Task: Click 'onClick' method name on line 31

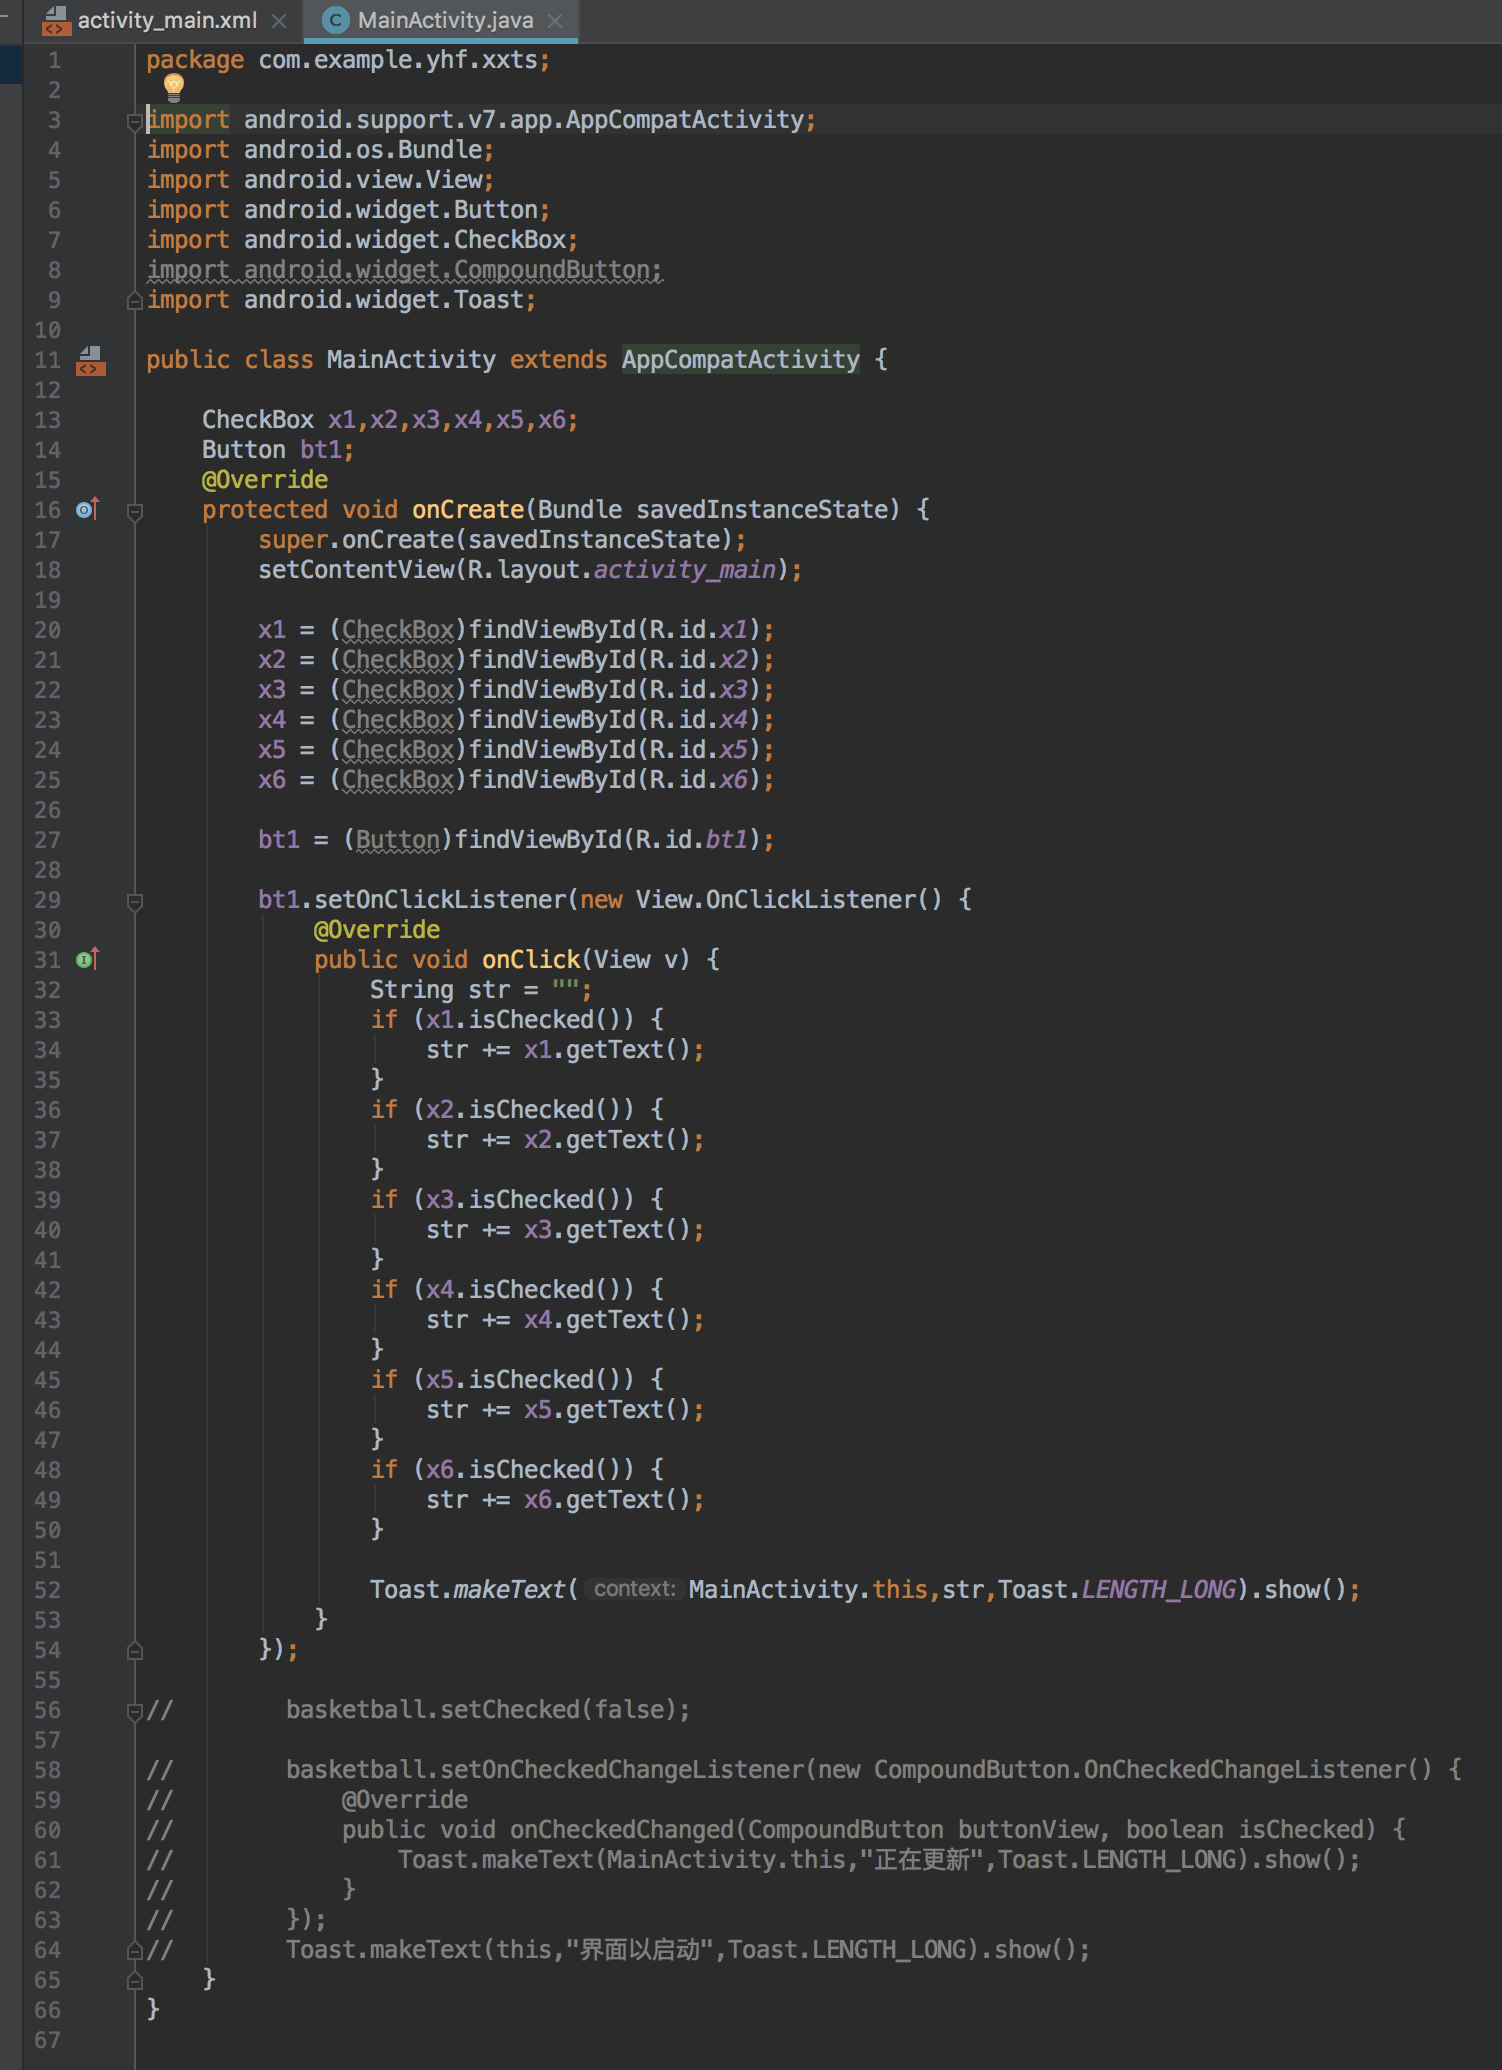Action: point(531,960)
